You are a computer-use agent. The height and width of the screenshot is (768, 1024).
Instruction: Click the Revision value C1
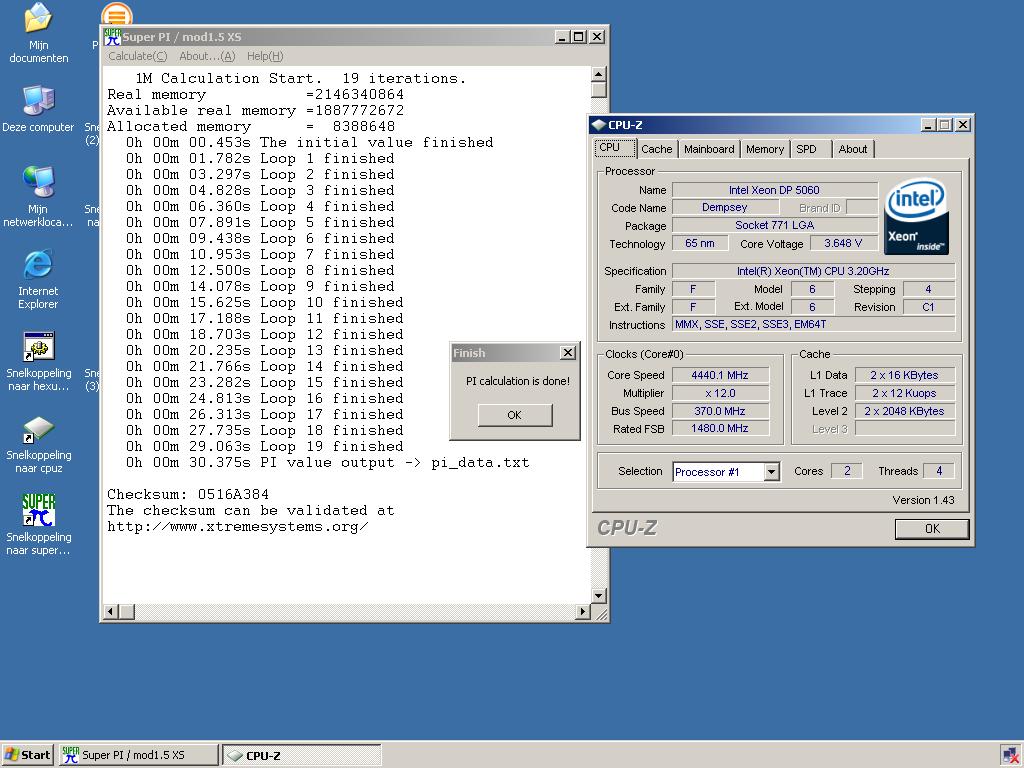929,307
